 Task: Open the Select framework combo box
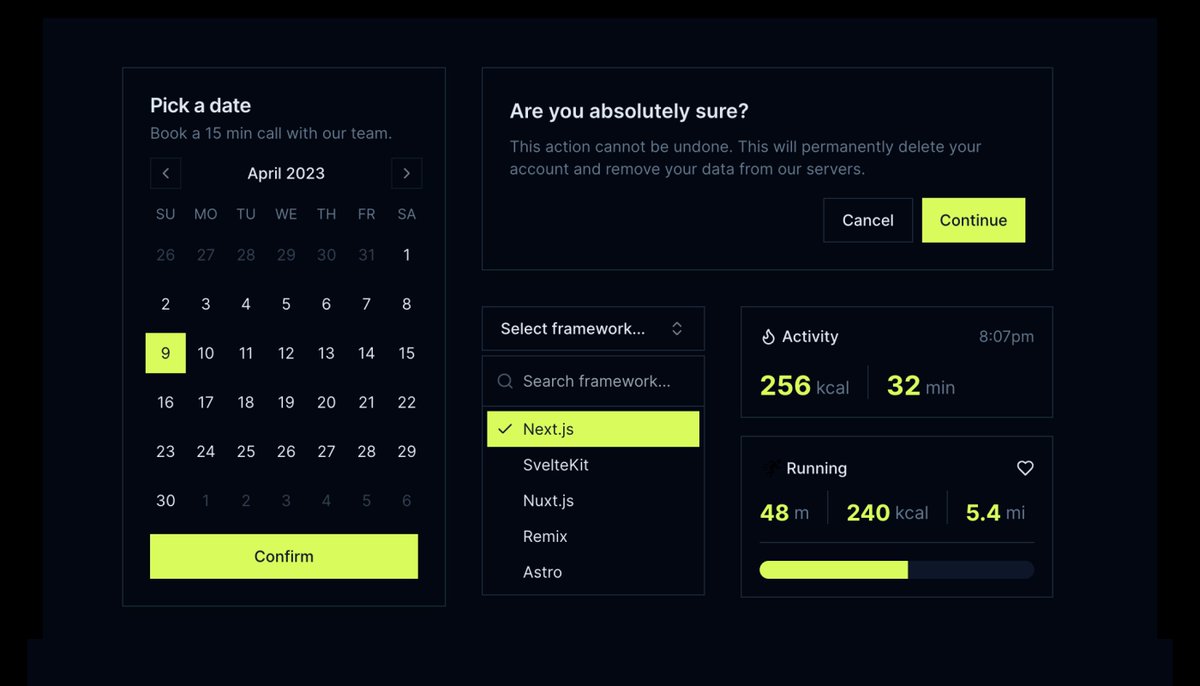click(x=593, y=328)
